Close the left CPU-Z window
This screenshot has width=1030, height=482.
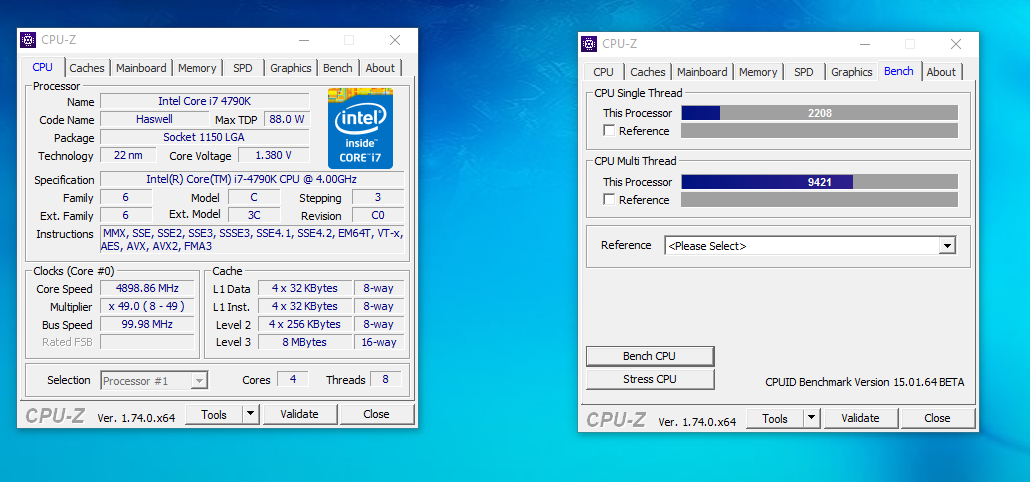[x=395, y=40]
